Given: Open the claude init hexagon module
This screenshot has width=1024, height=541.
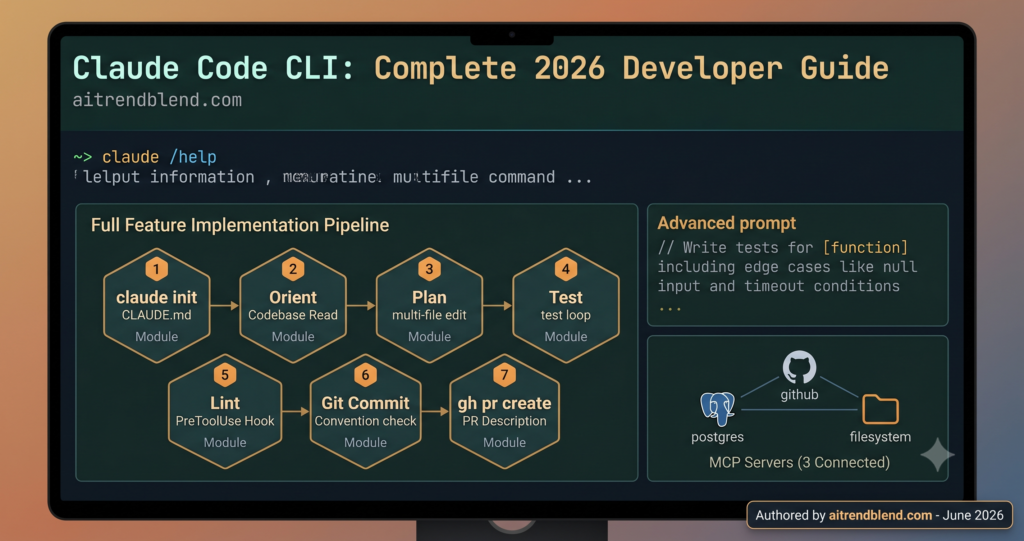Looking at the screenshot, I should (x=157, y=305).
